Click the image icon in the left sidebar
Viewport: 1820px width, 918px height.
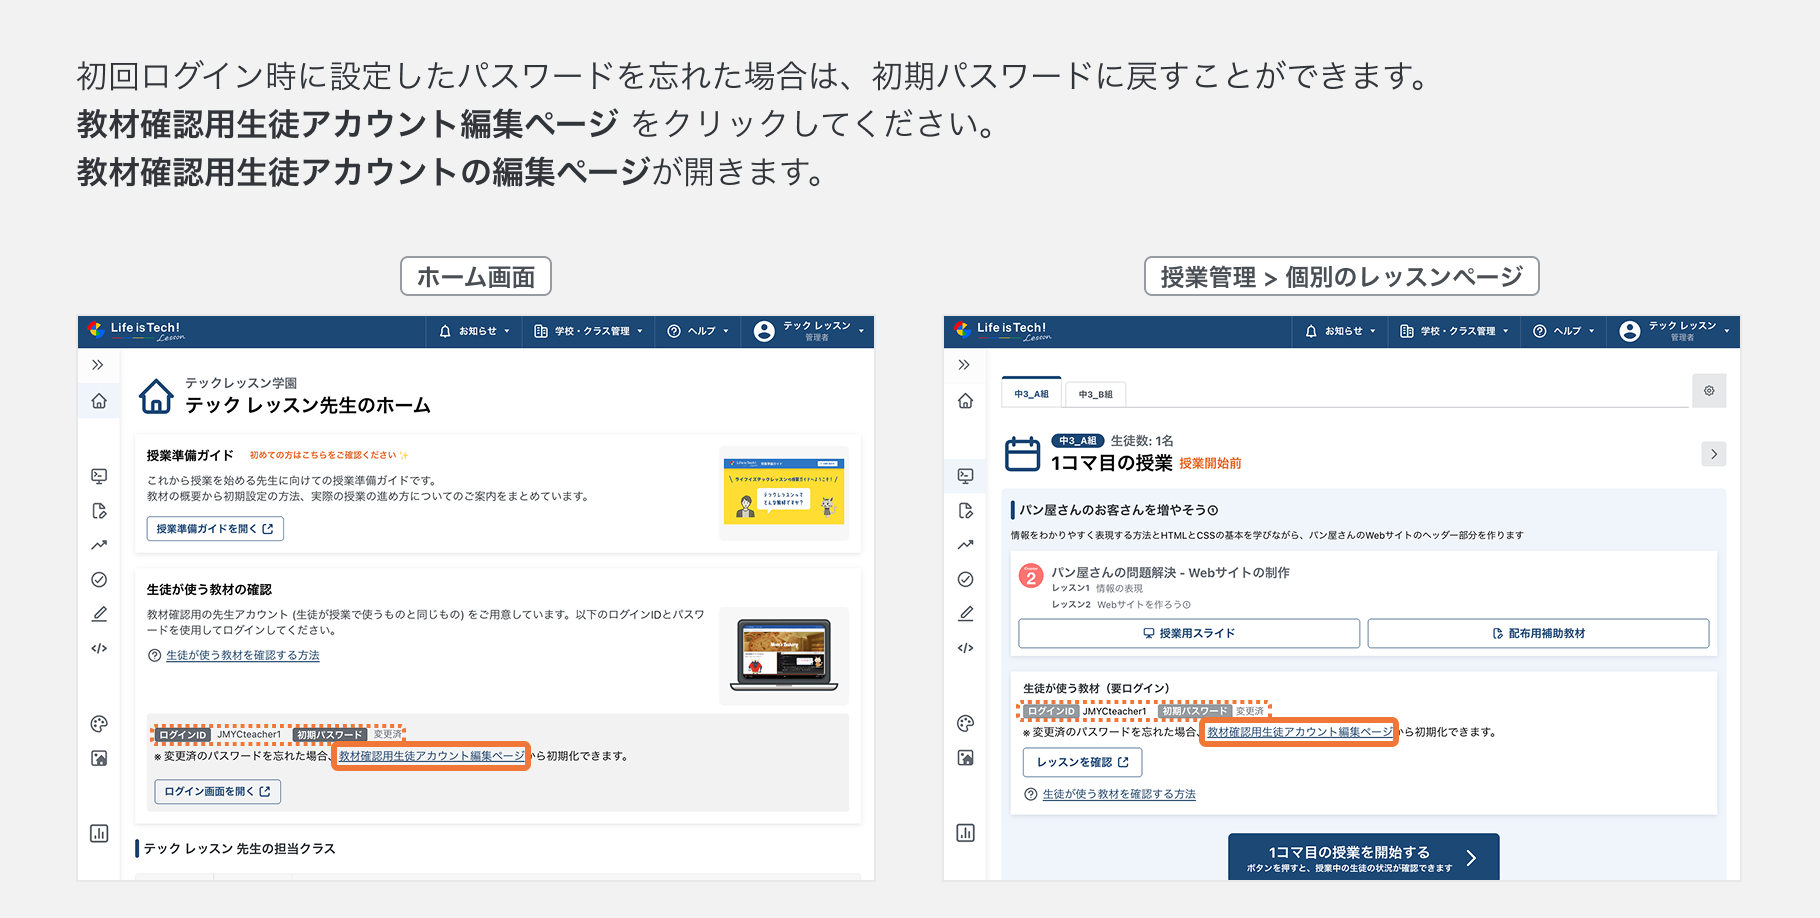pos(99,758)
